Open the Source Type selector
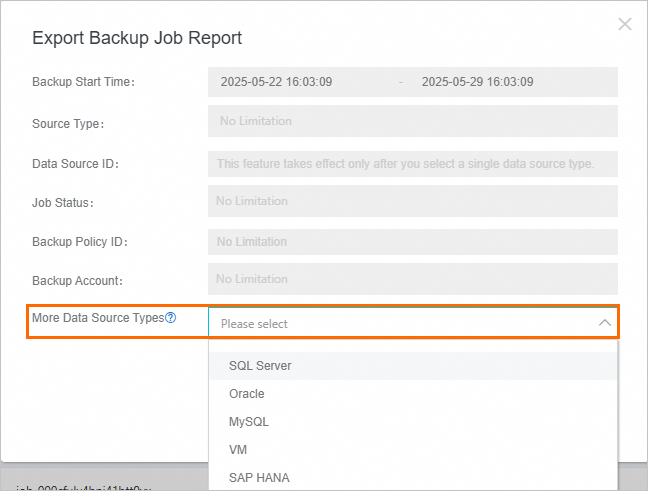 (x=412, y=121)
